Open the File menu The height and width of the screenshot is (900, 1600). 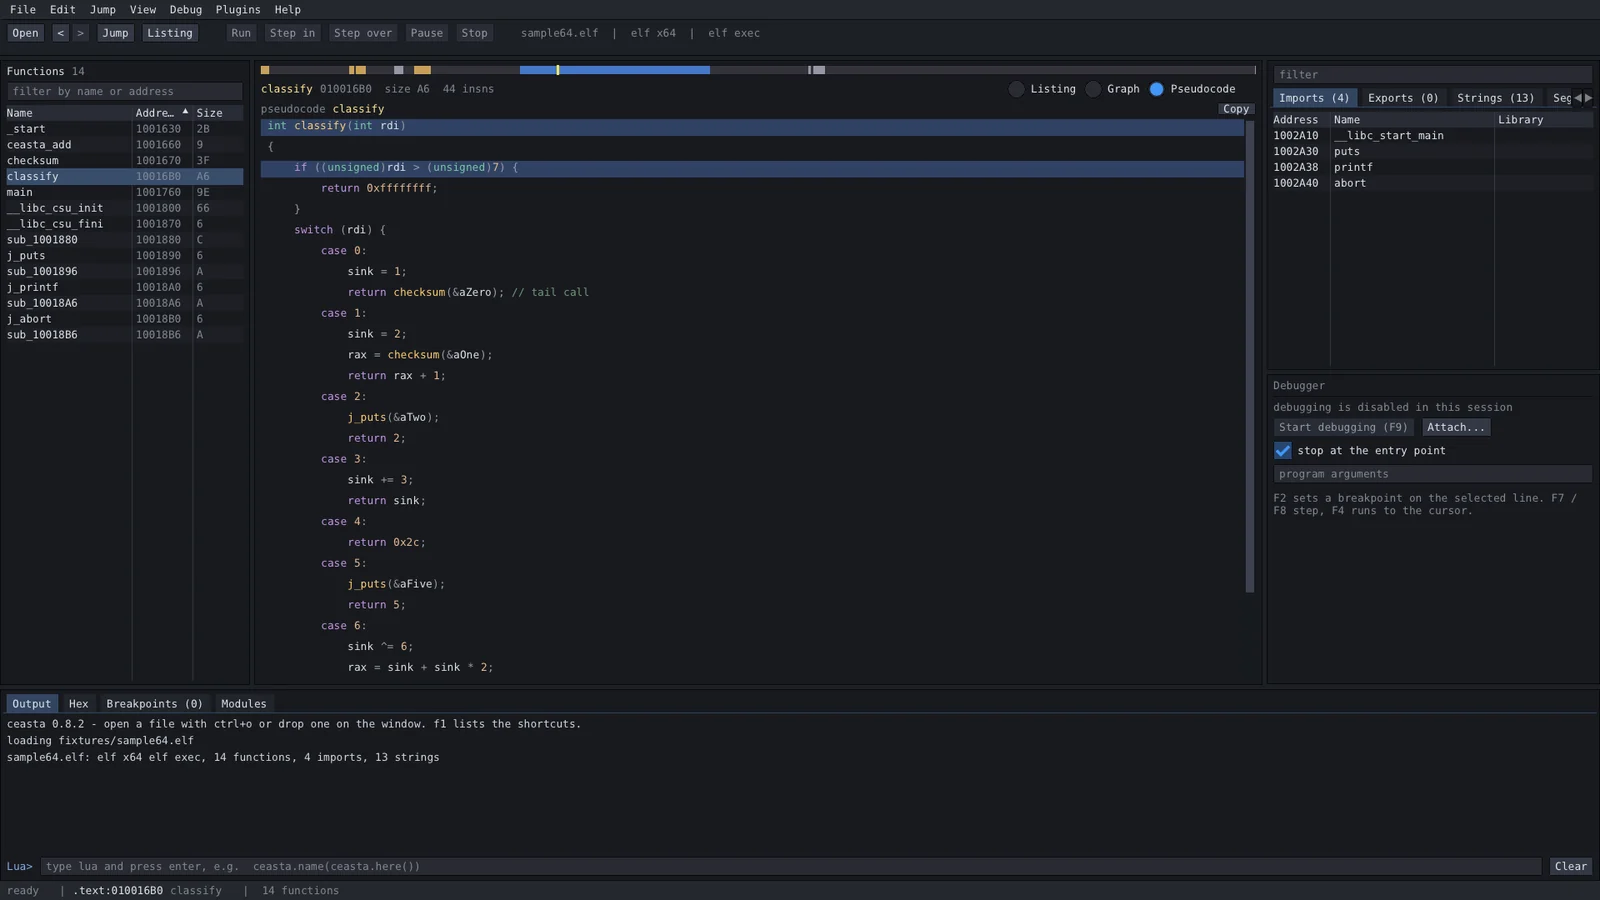pyautogui.click(x=23, y=10)
